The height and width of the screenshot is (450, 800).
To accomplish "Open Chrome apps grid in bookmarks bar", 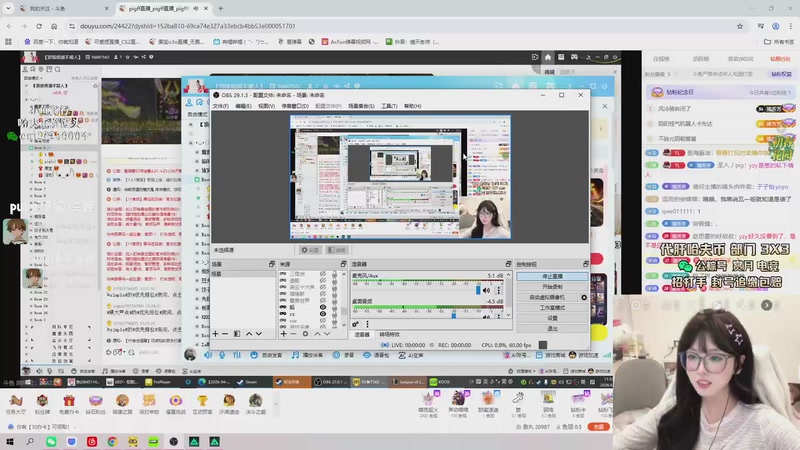I will pos(8,42).
